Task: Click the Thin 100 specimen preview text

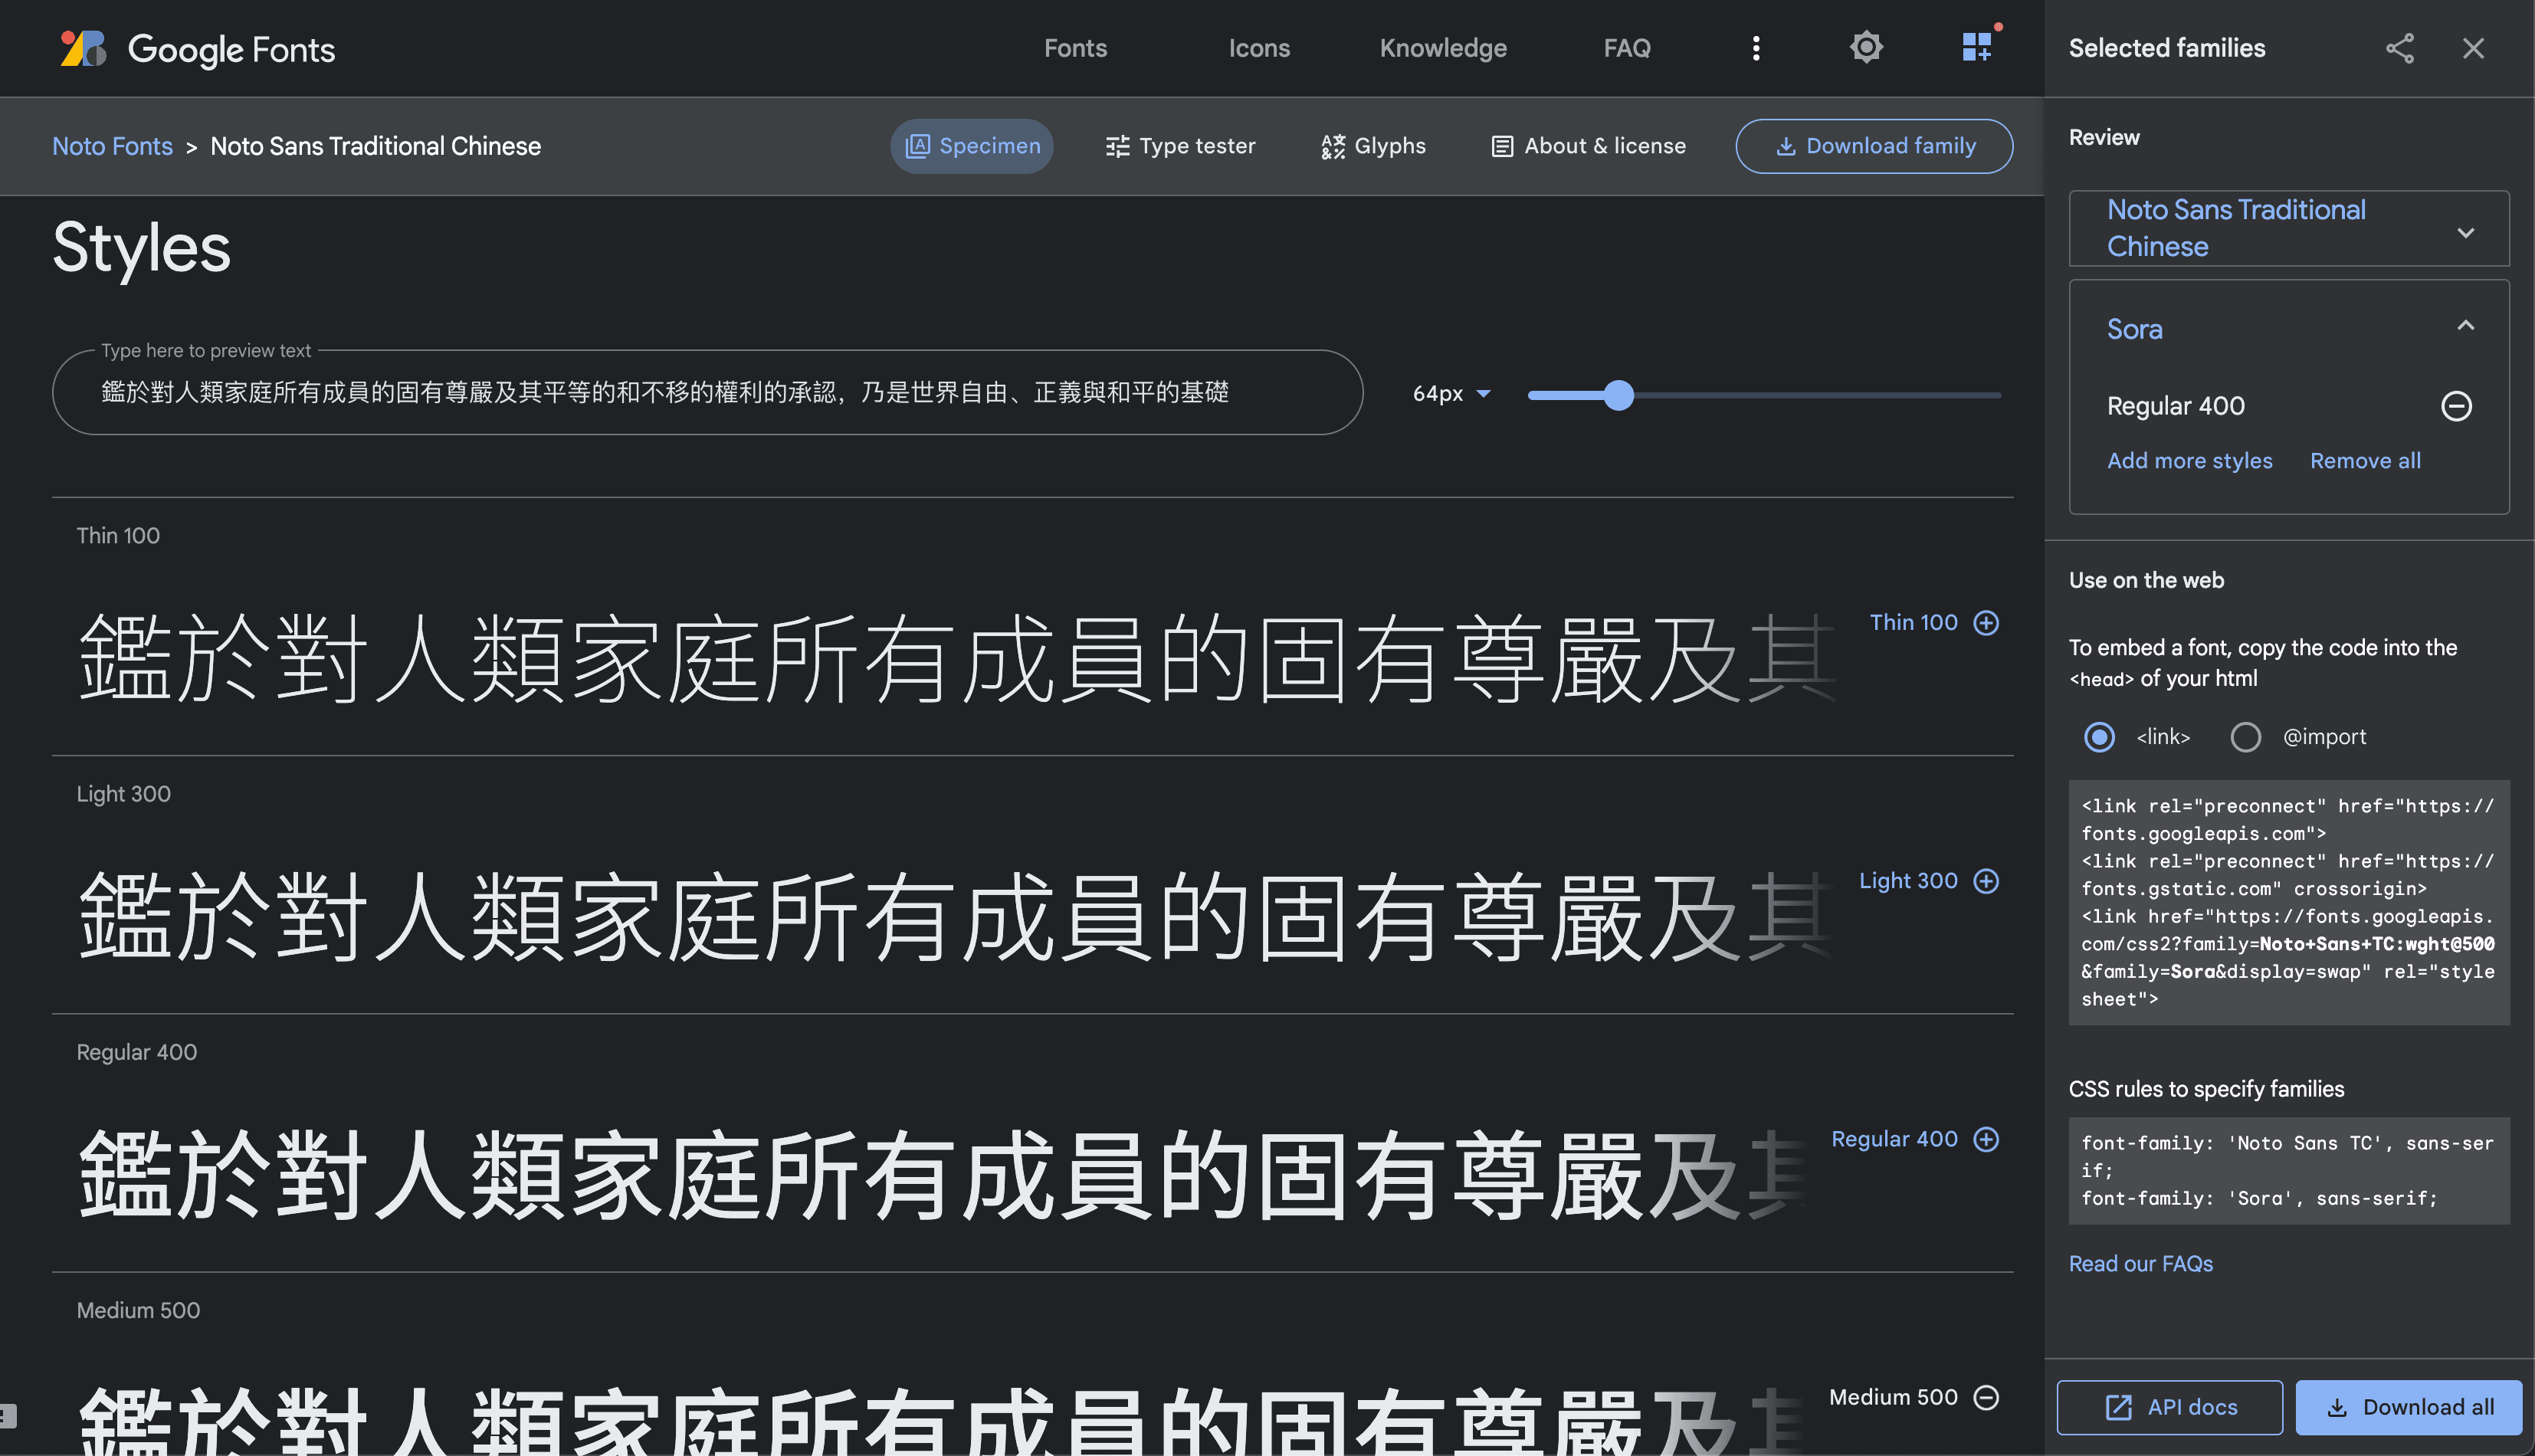Action: (957, 658)
